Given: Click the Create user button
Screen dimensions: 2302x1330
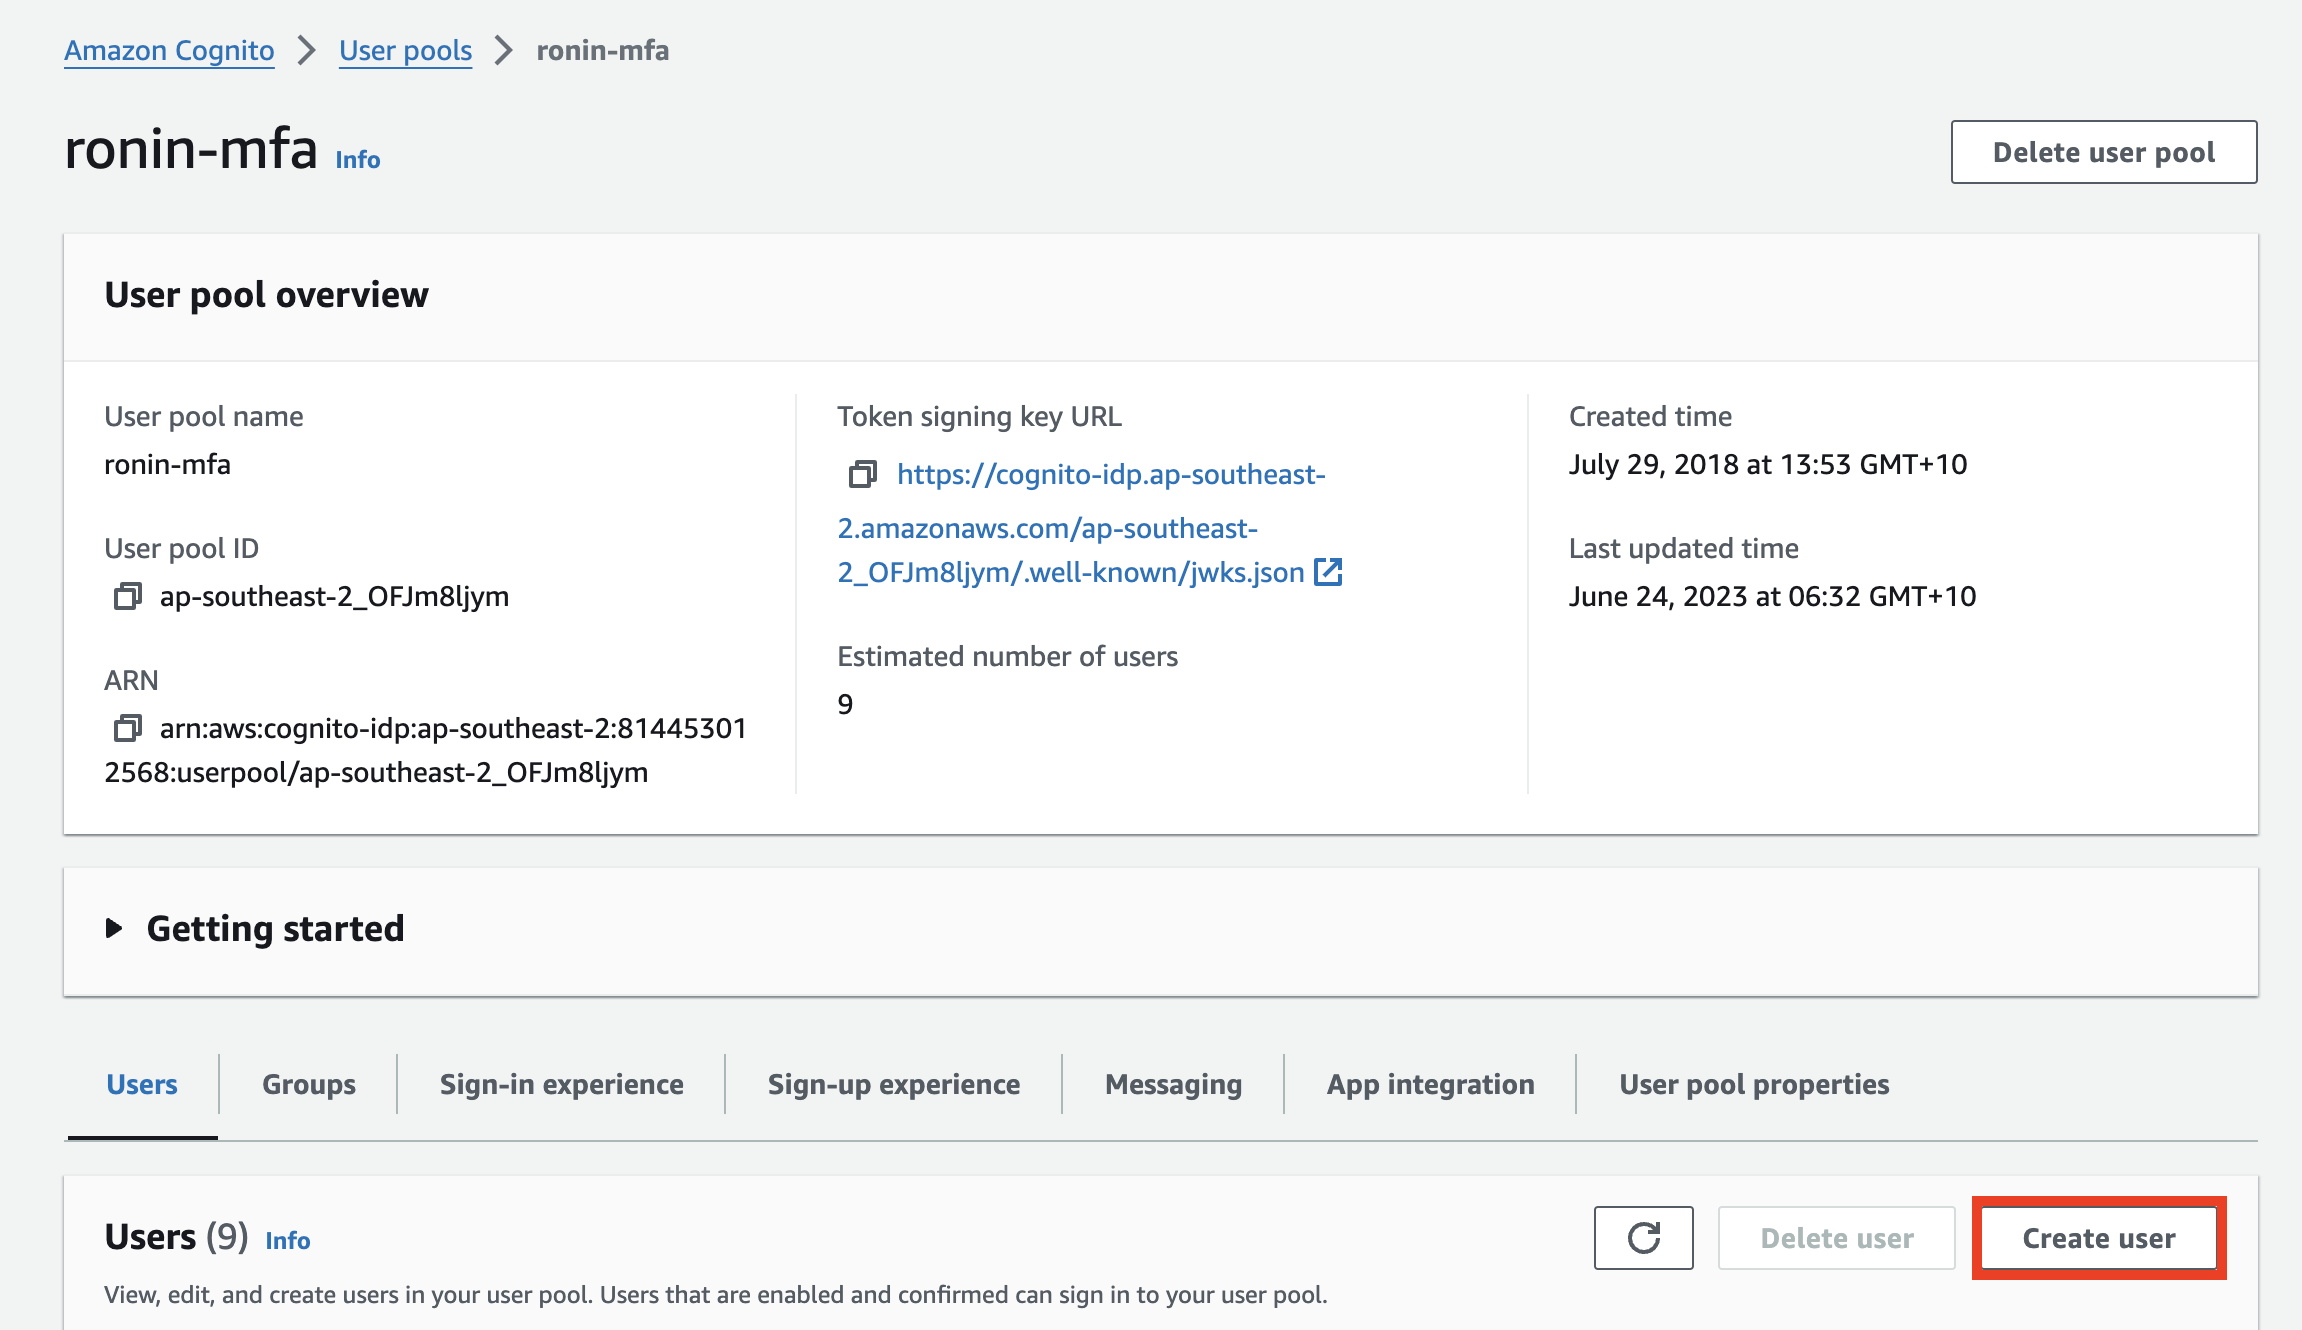Looking at the screenshot, I should (x=2098, y=1238).
